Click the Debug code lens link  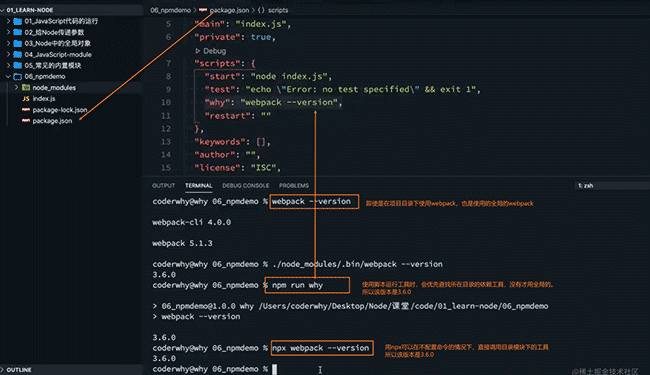pyautogui.click(x=214, y=51)
